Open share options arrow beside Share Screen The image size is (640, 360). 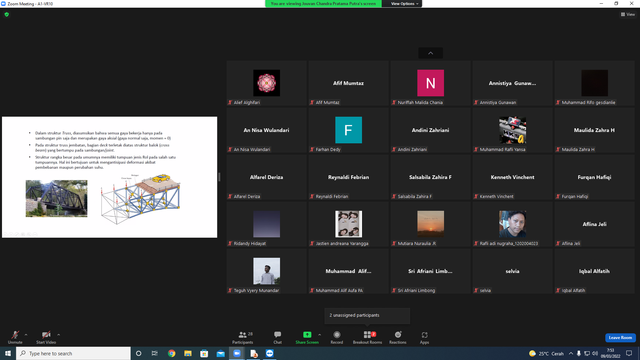coord(320,335)
